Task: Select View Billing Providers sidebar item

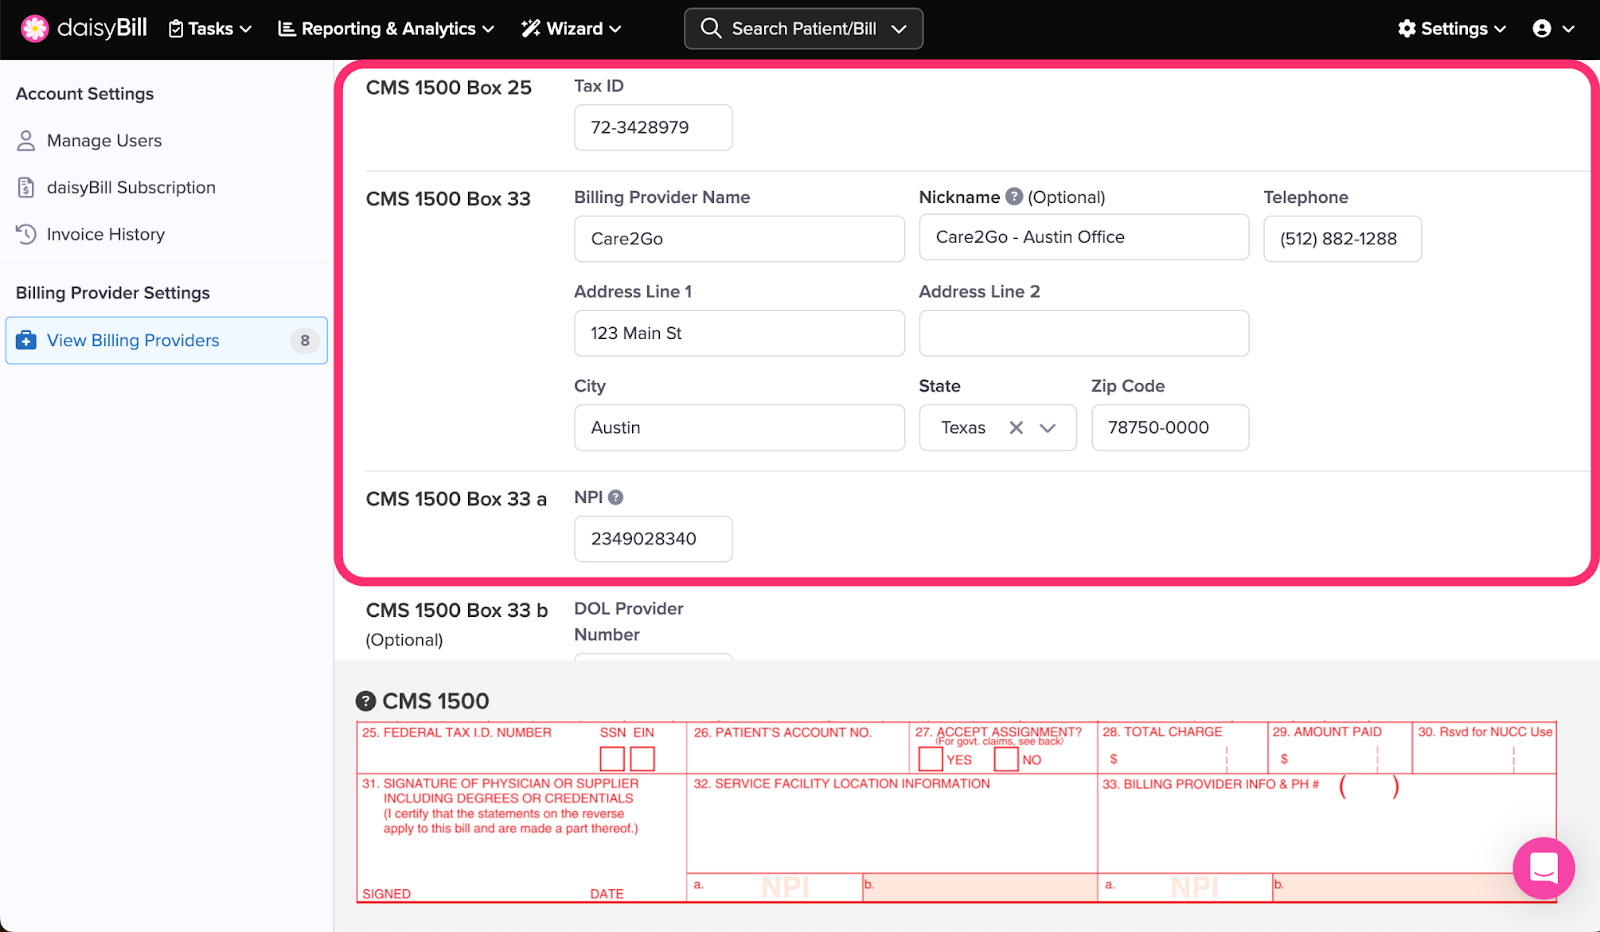Action: point(133,341)
